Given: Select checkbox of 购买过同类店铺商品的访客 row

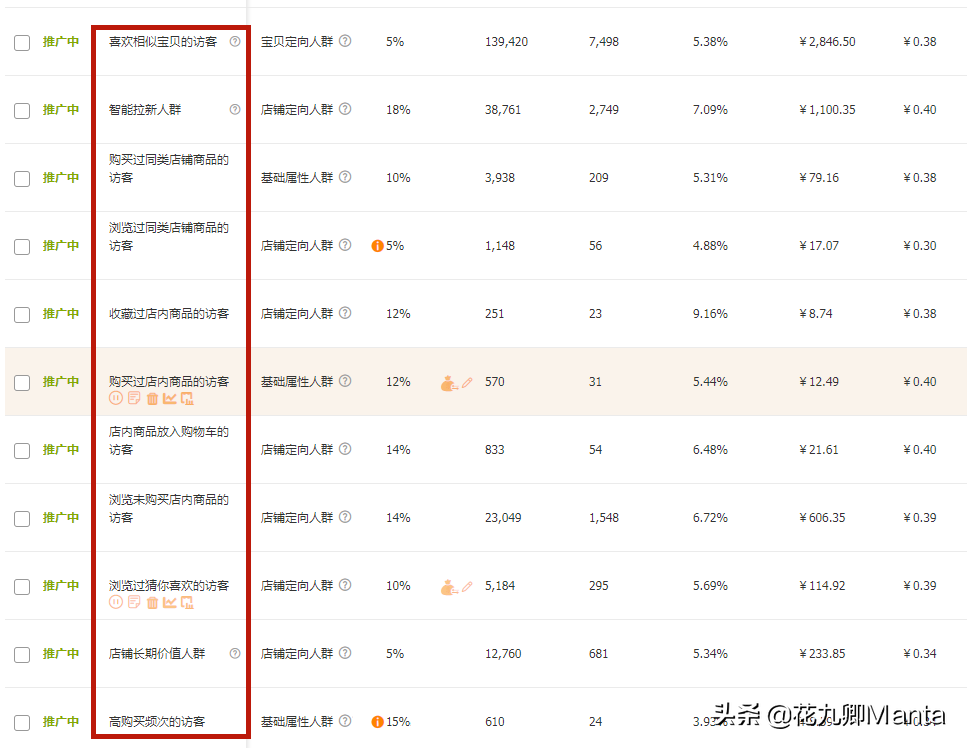Looking at the screenshot, I should 22,179.
